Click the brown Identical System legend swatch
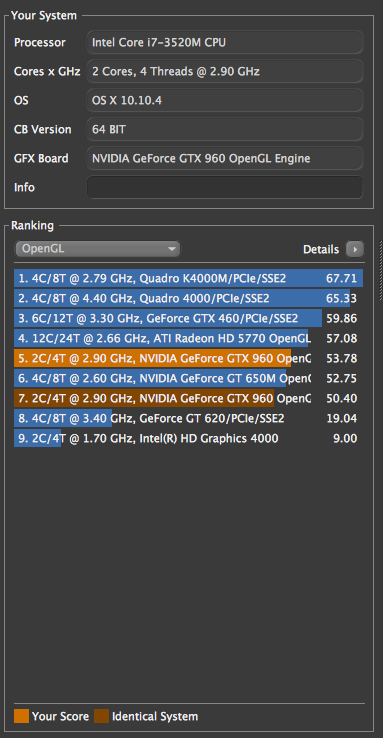The image size is (383, 738). pyautogui.click(x=102, y=716)
